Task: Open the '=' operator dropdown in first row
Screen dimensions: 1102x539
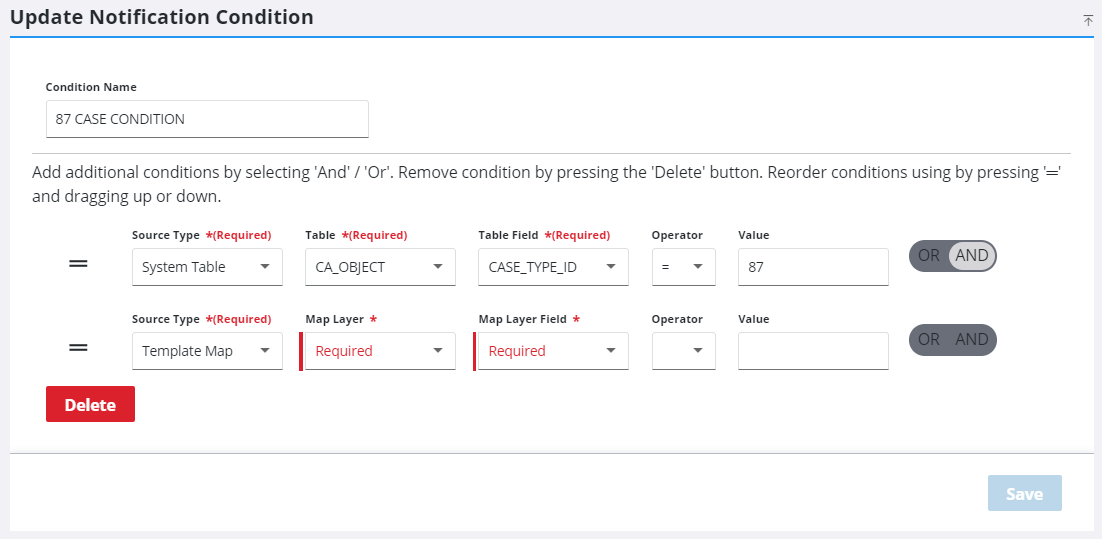Action: point(684,267)
